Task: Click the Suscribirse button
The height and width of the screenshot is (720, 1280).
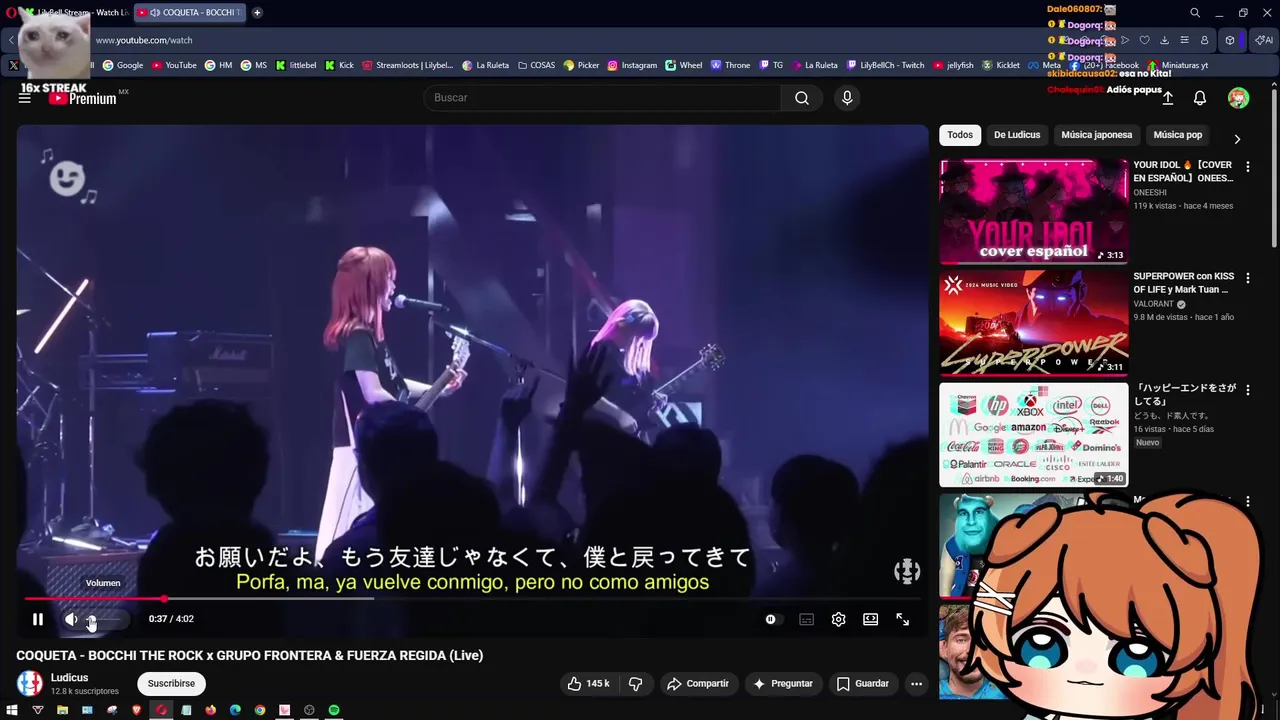Action: click(x=171, y=684)
